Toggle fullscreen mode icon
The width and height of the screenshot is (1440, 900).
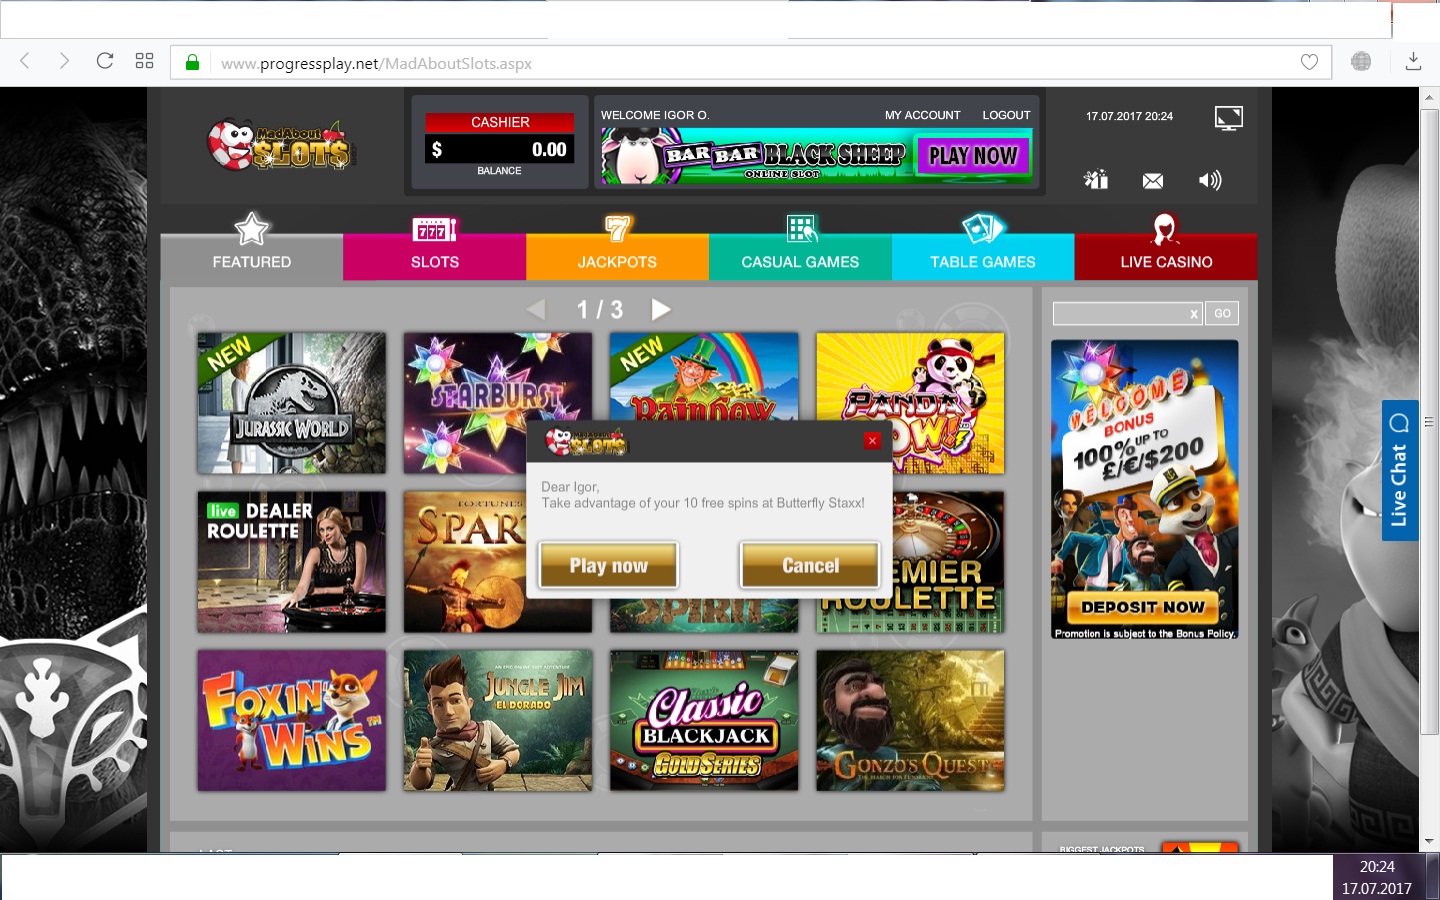pyautogui.click(x=1228, y=118)
